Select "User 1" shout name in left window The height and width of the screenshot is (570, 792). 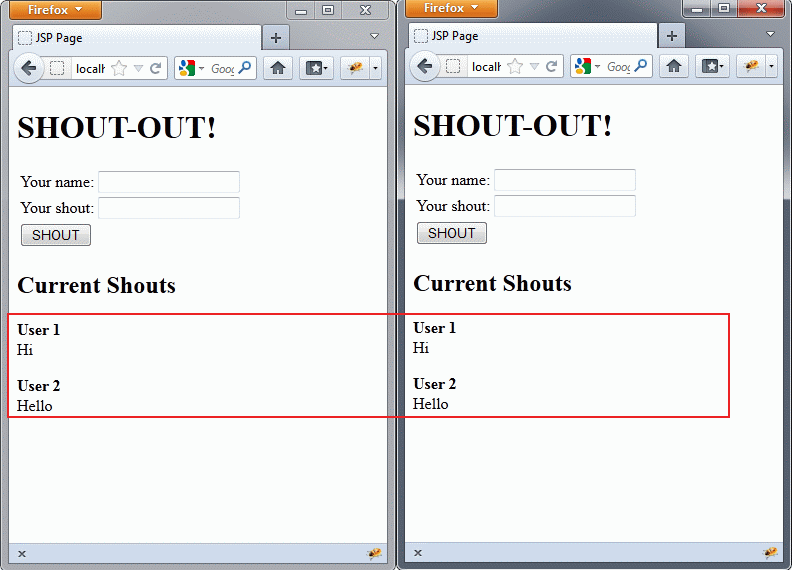(38, 330)
